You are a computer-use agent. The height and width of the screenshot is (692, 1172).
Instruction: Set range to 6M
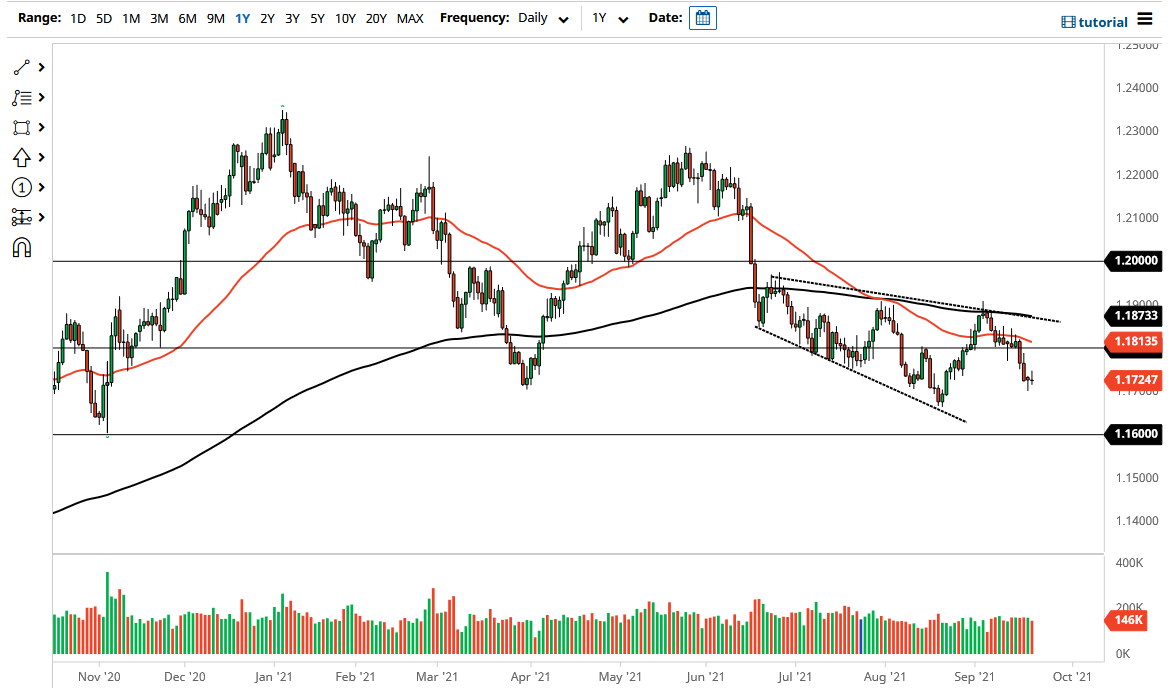(x=187, y=18)
